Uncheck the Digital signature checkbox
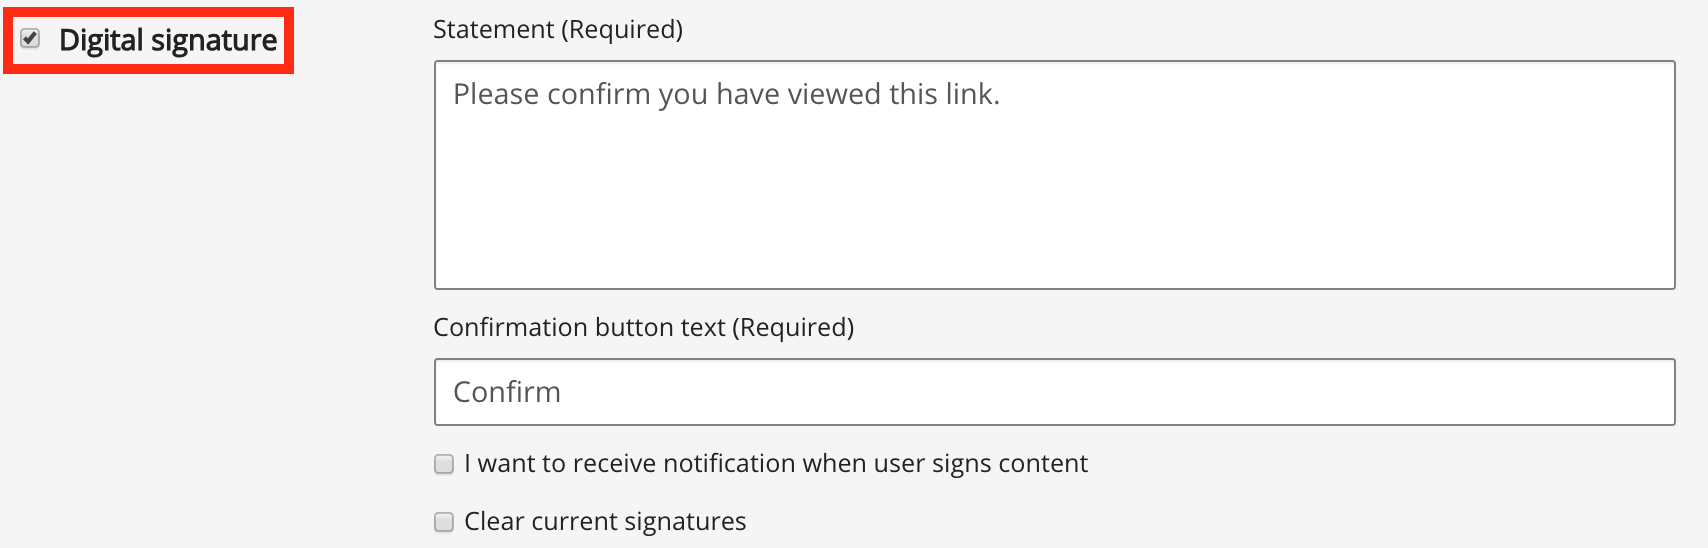 pos(31,39)
